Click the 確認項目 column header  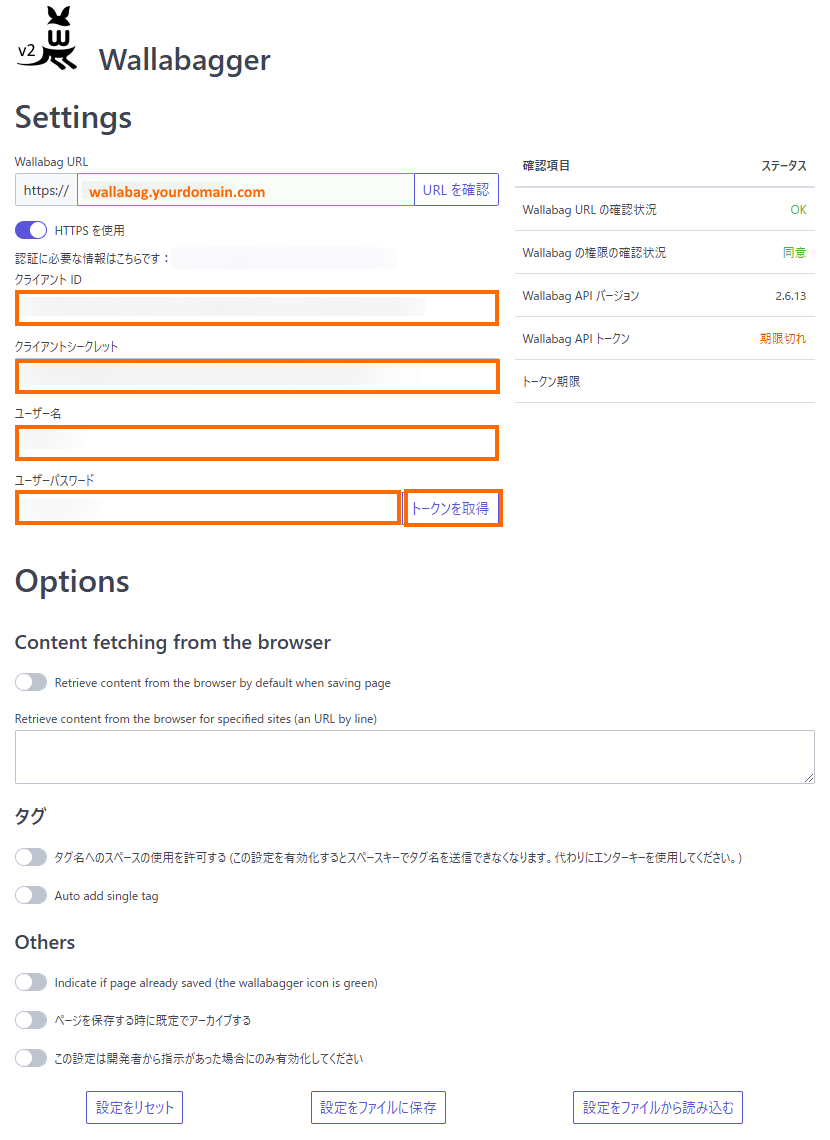click(546, 166)
